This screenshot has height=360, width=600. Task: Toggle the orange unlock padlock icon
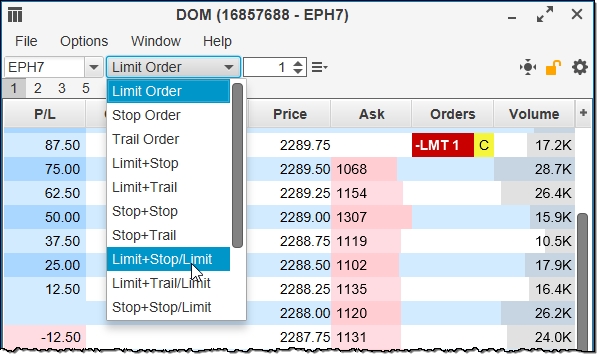click(553, 67)
